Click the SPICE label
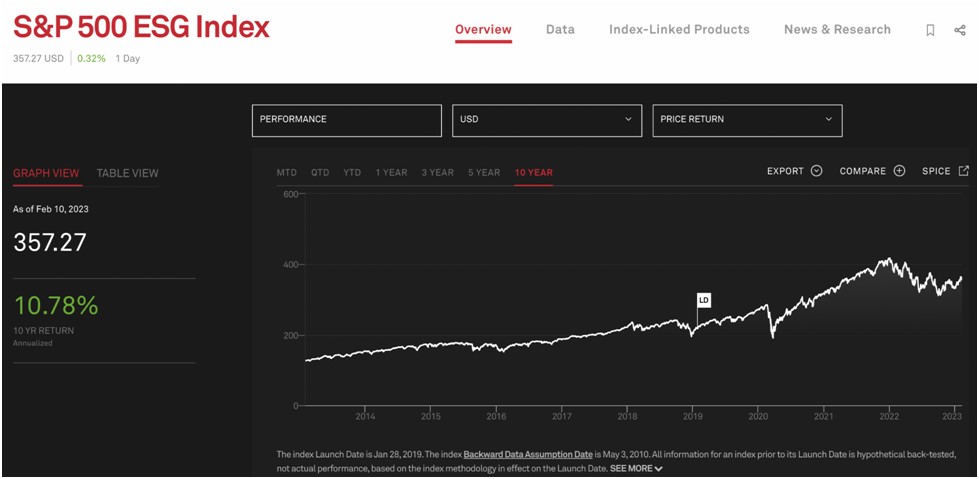This screenshot has height=479, width=979. [x=936, y=171]
